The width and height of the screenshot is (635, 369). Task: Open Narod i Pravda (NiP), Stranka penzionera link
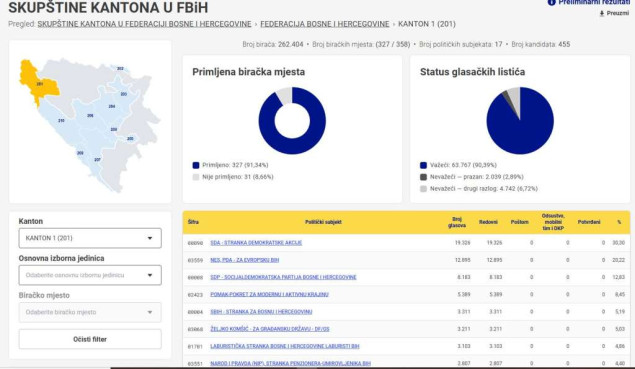tap(290, 363)
